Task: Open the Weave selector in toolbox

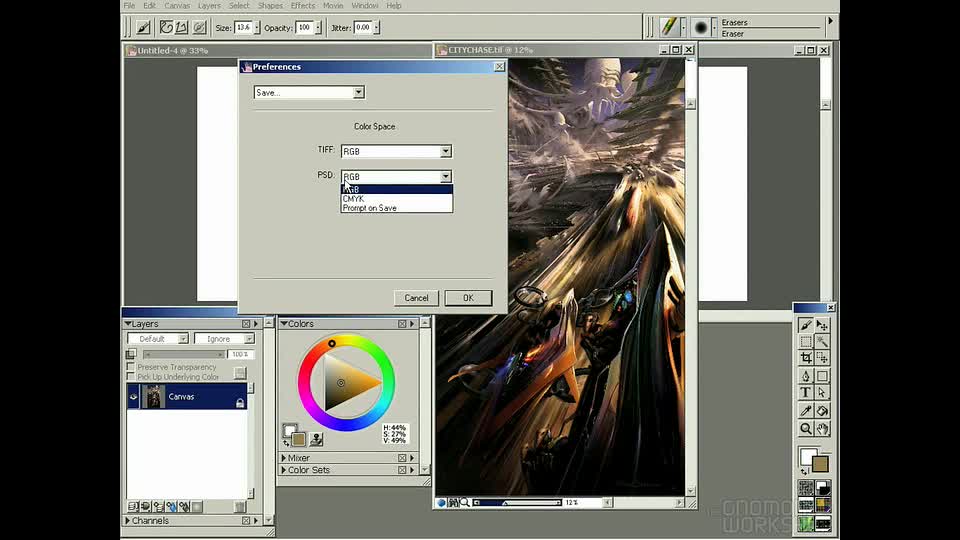Action: (823, 505)
